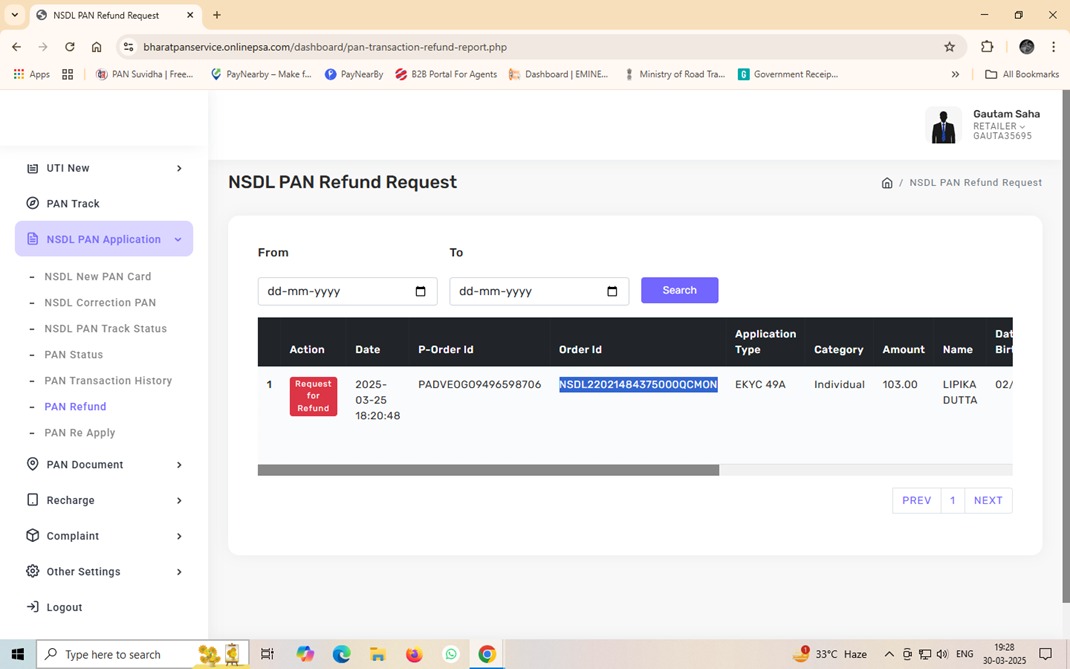Screen dimensions: 1070x669
Task: Collapse the NSDL PAN Application section
Action: click(104, 239)
